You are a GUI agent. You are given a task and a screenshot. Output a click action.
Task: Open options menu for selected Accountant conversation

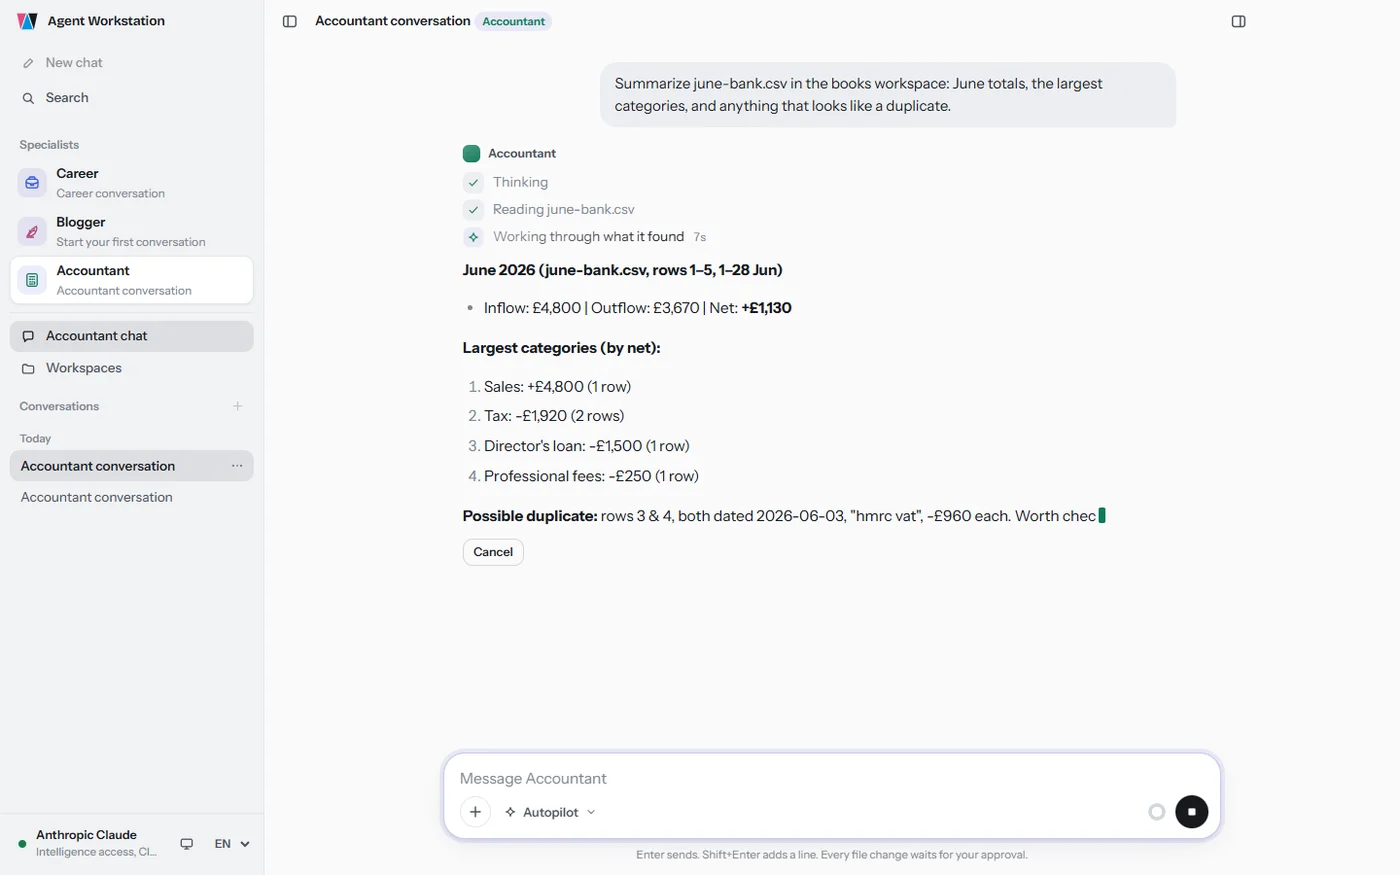[237, 466]
